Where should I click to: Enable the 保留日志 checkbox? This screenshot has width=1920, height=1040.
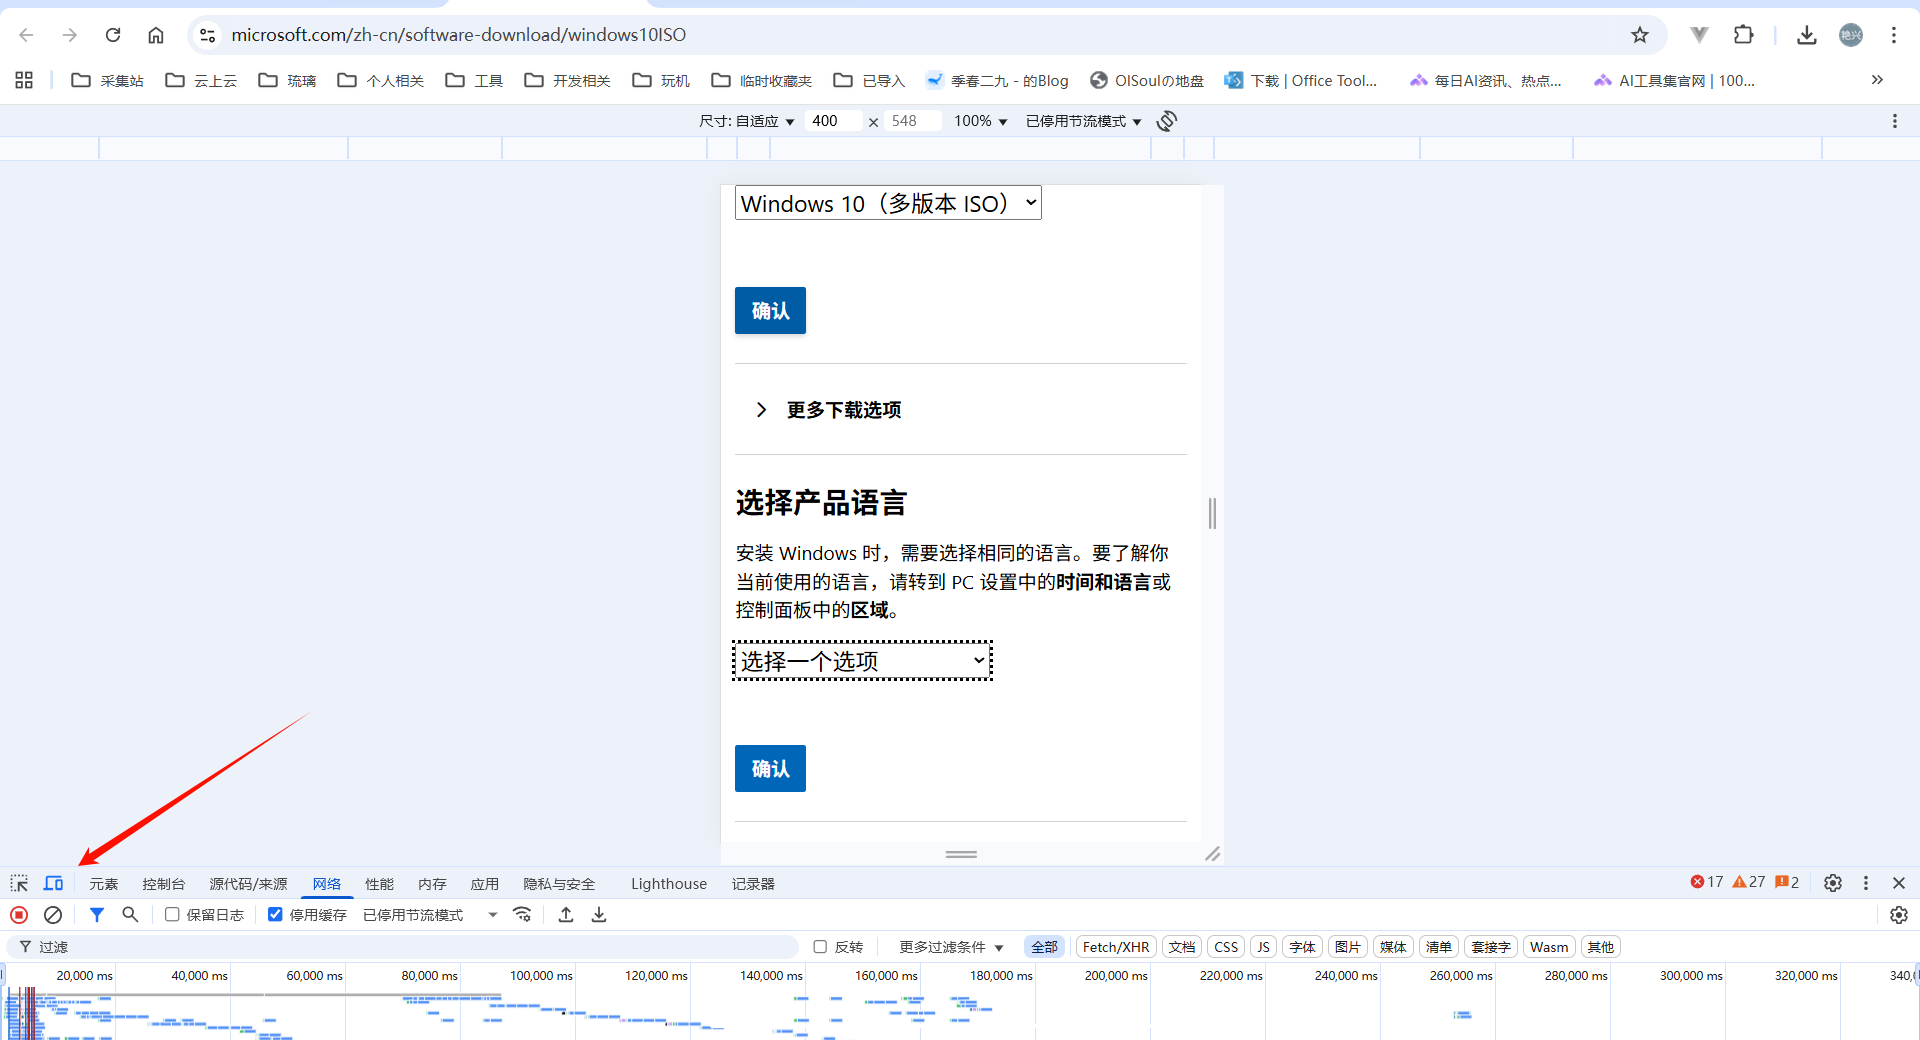point(172,915)
